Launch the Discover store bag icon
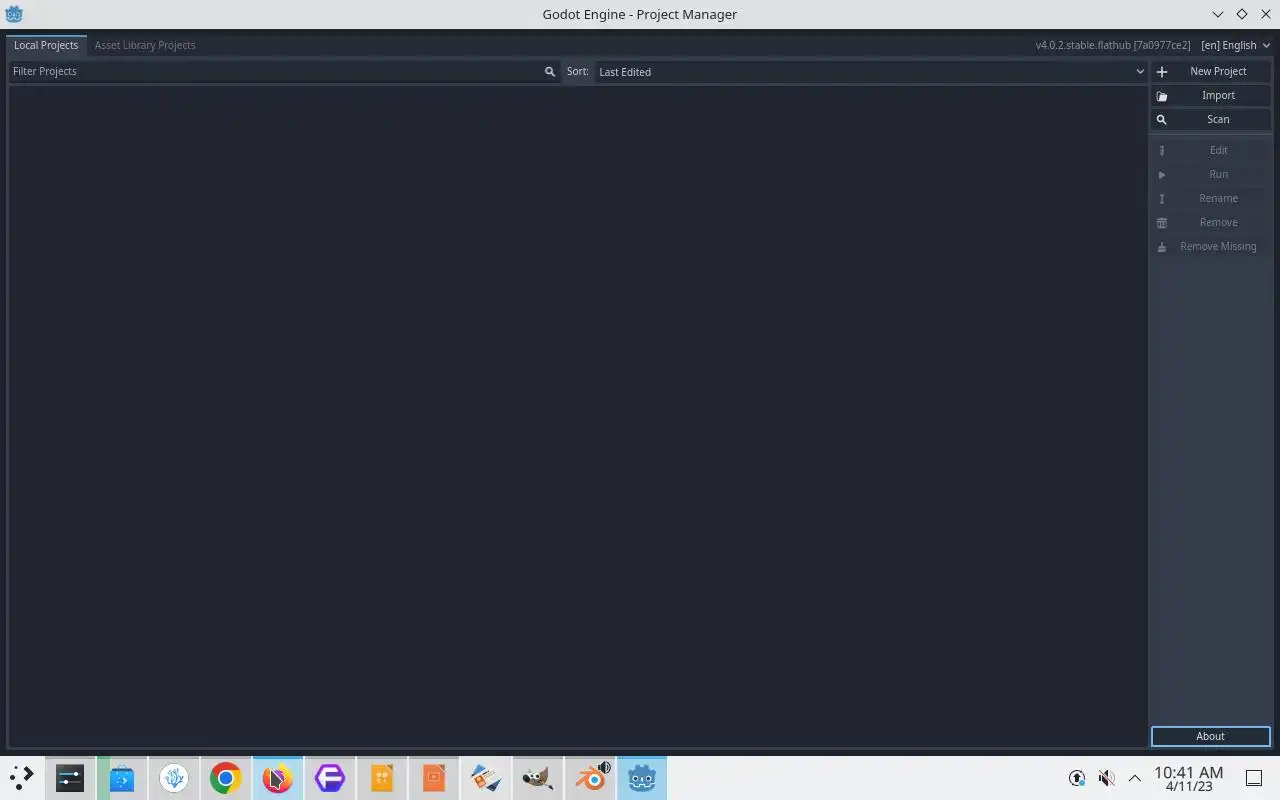Screen dimensions: 1280x800 [122, 778]
